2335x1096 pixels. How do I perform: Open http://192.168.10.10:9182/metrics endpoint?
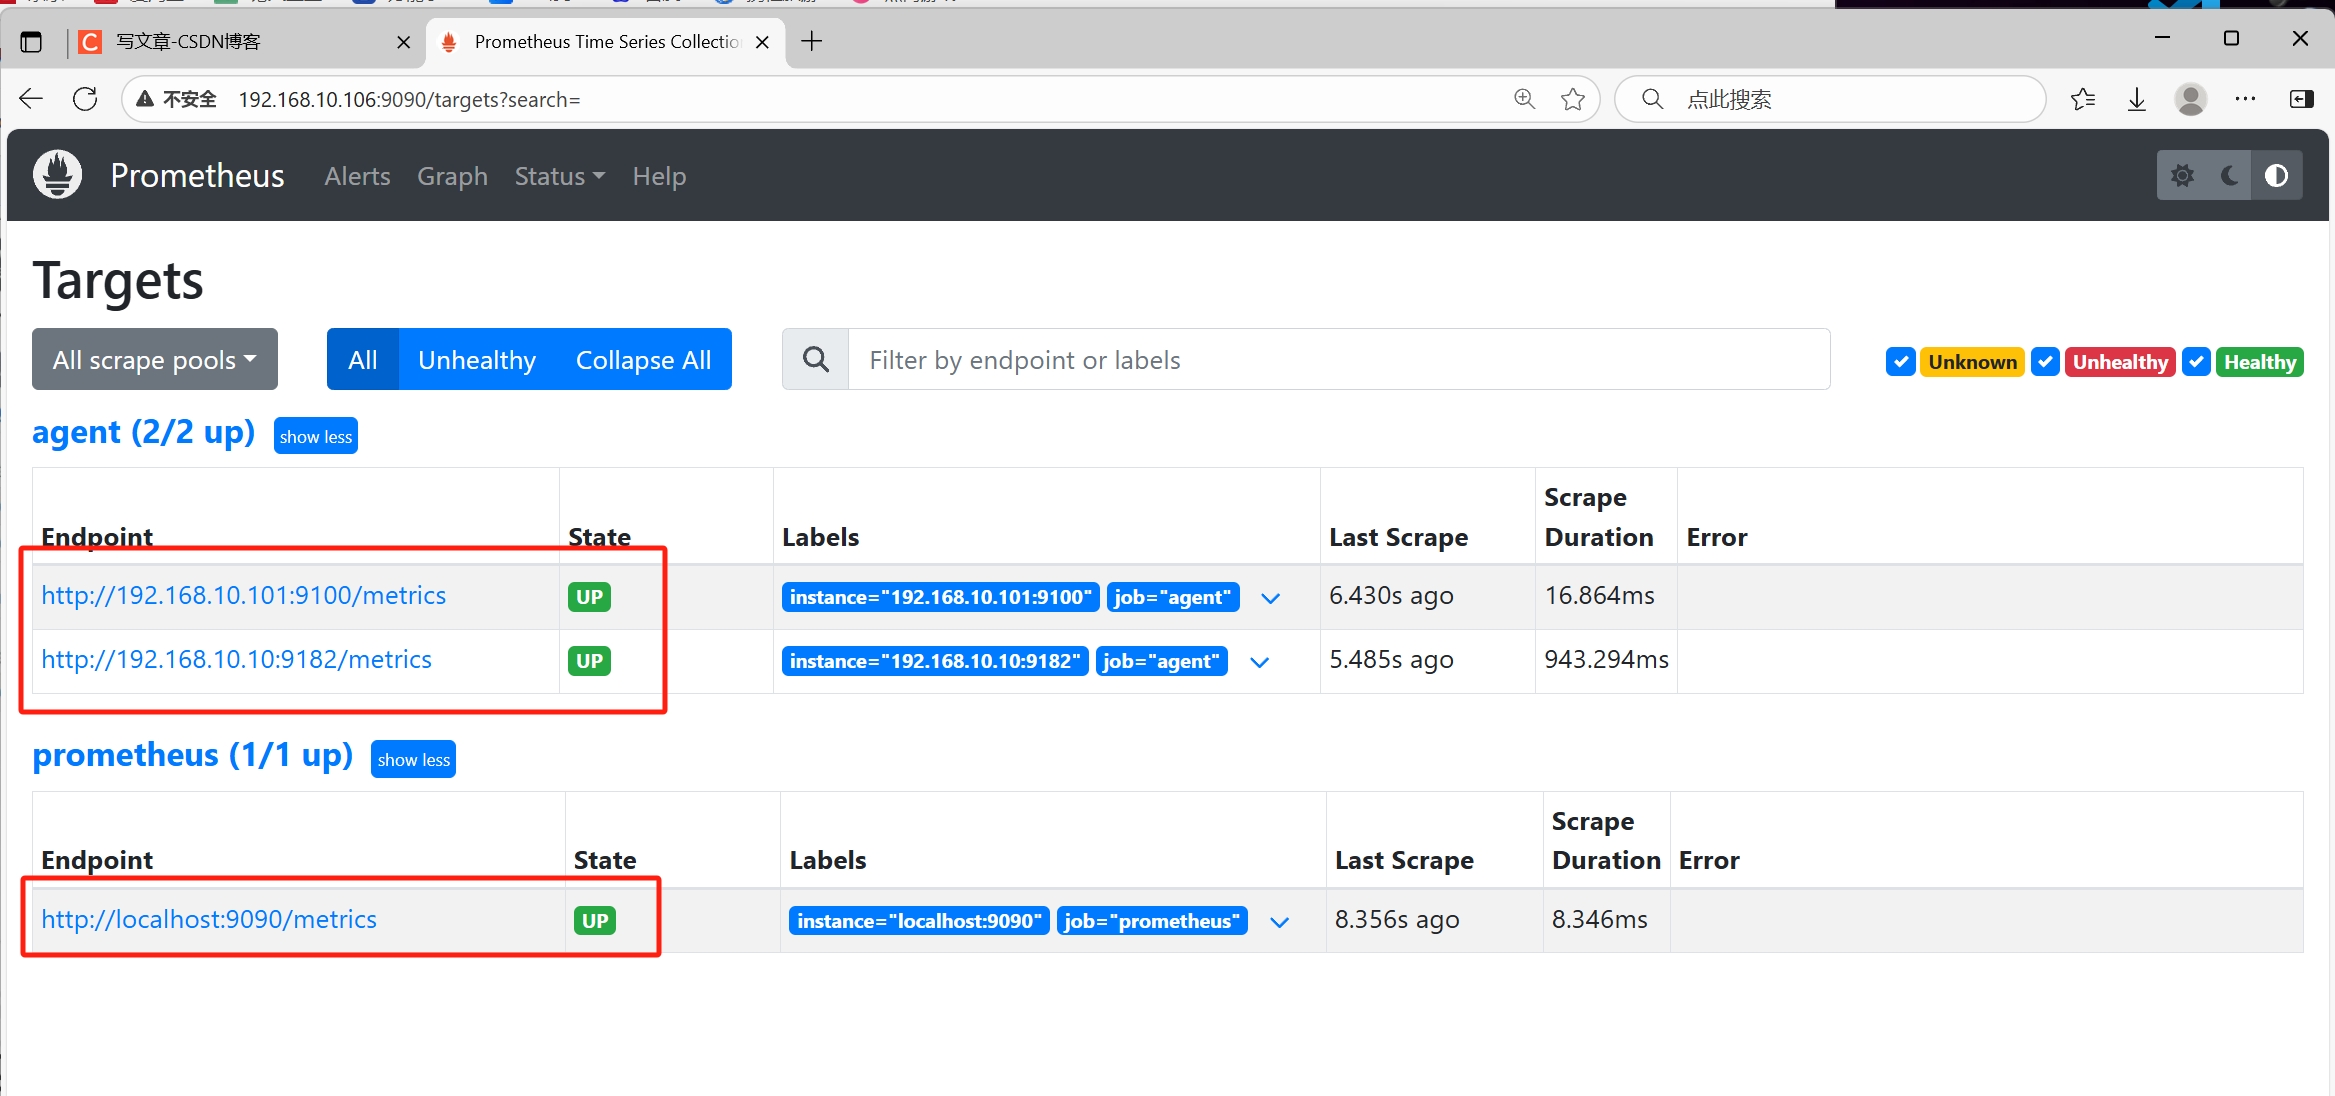pos(236,659)
